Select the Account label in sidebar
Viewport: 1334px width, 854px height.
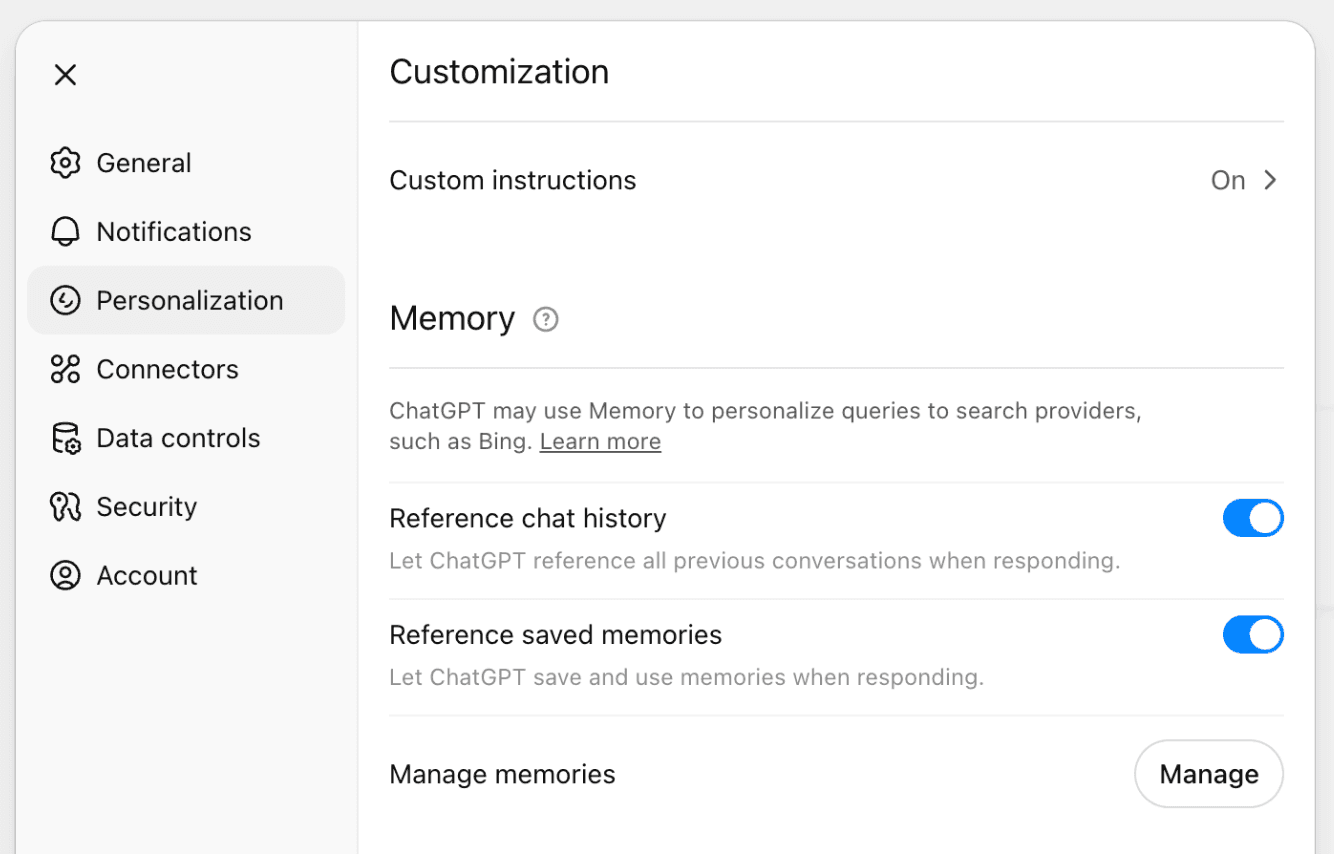coord(147,576)
